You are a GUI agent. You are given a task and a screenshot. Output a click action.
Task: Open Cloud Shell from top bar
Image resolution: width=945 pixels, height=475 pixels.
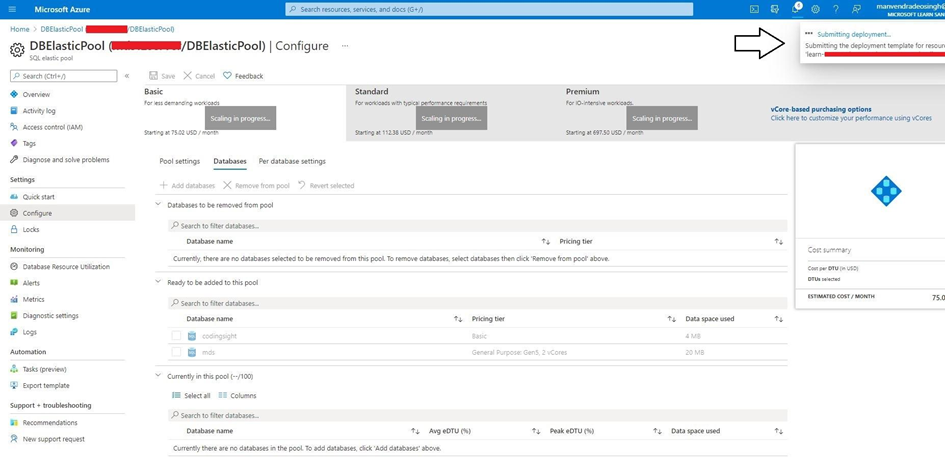point(754,10)
